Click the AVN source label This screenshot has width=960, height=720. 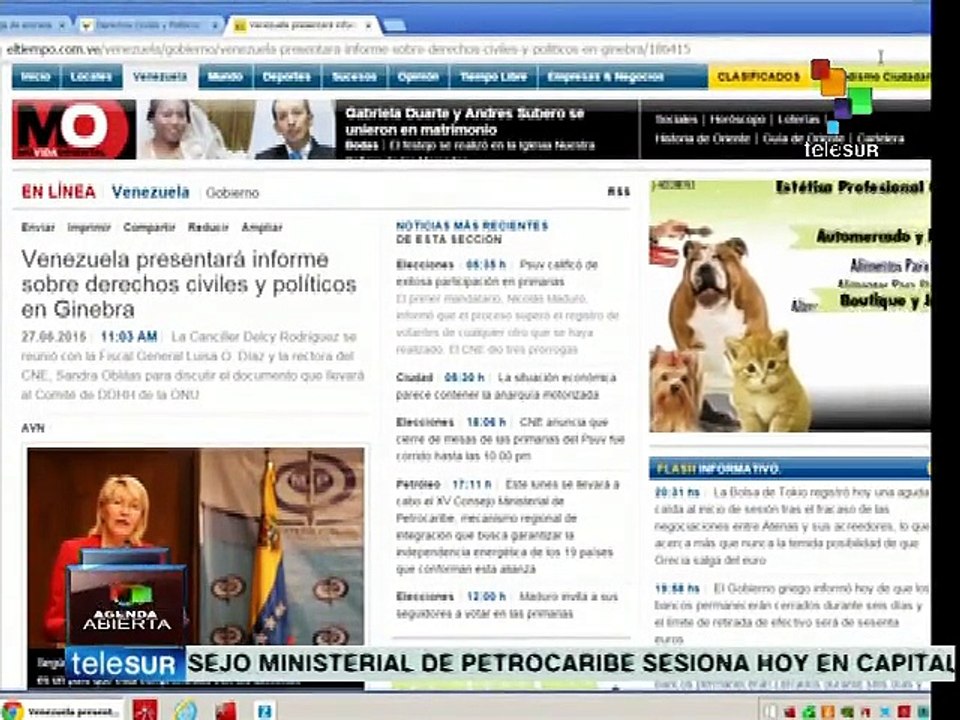pos(33,429)
